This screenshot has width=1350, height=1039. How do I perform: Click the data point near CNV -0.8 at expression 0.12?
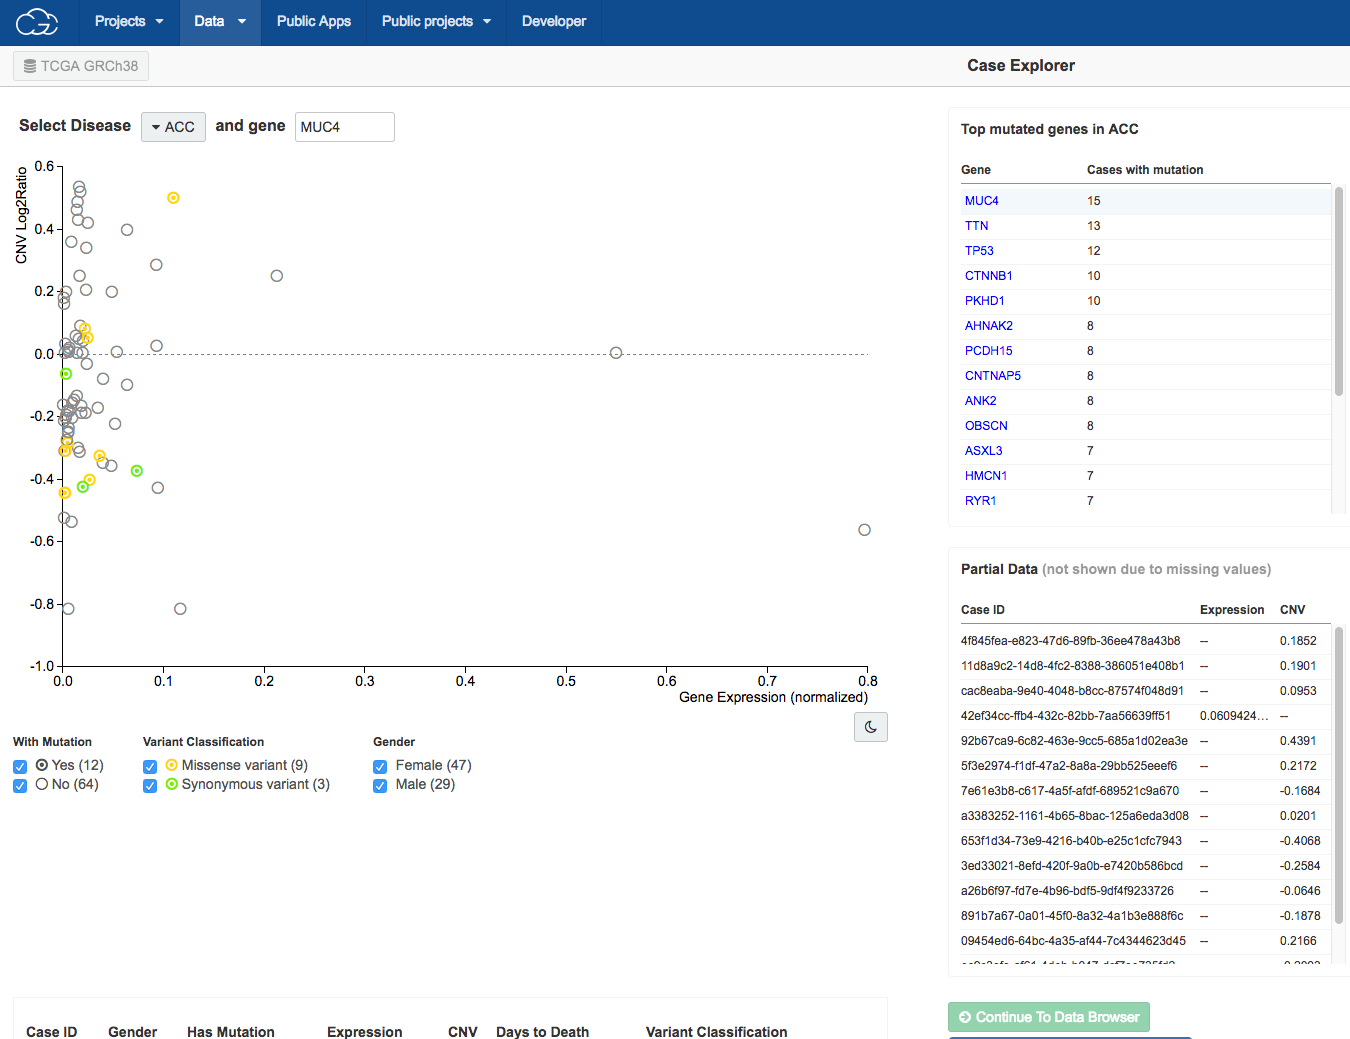pyautogui.click(x=180, y=609)
